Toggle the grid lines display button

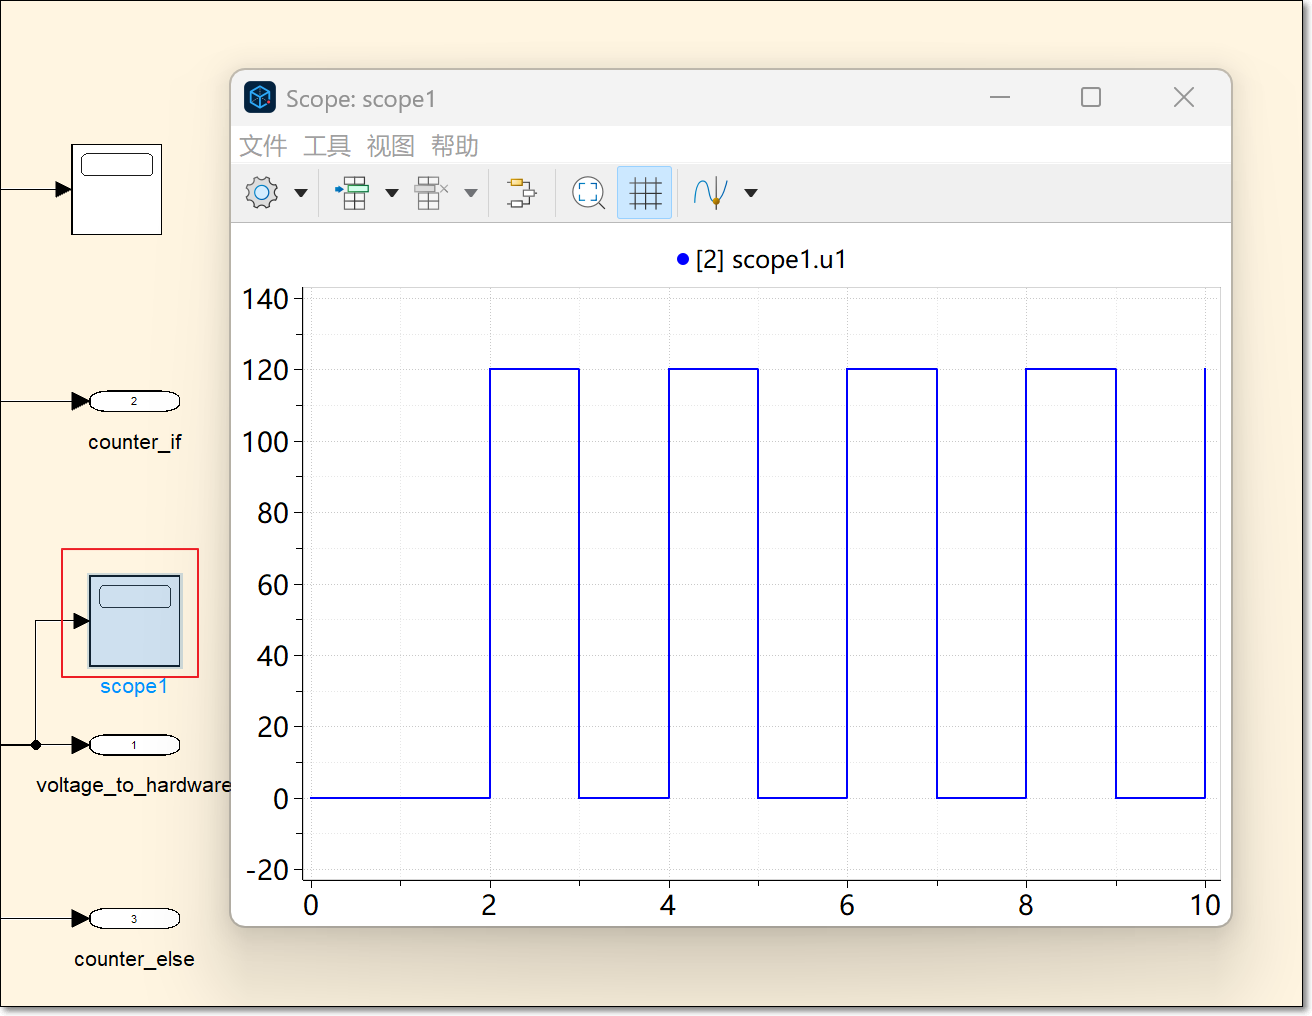coord(645,192)
